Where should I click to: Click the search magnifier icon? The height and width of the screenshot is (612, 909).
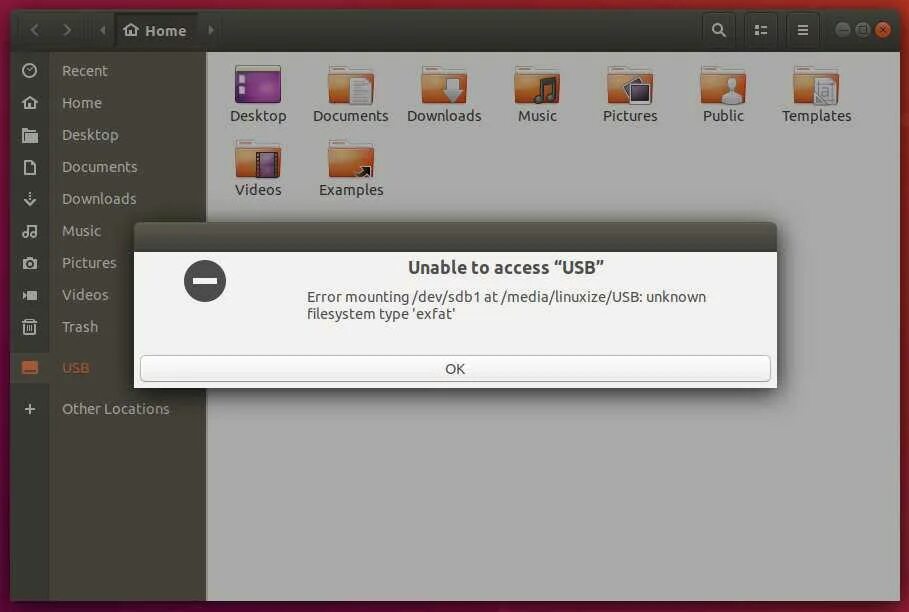[x=719, y=30]
